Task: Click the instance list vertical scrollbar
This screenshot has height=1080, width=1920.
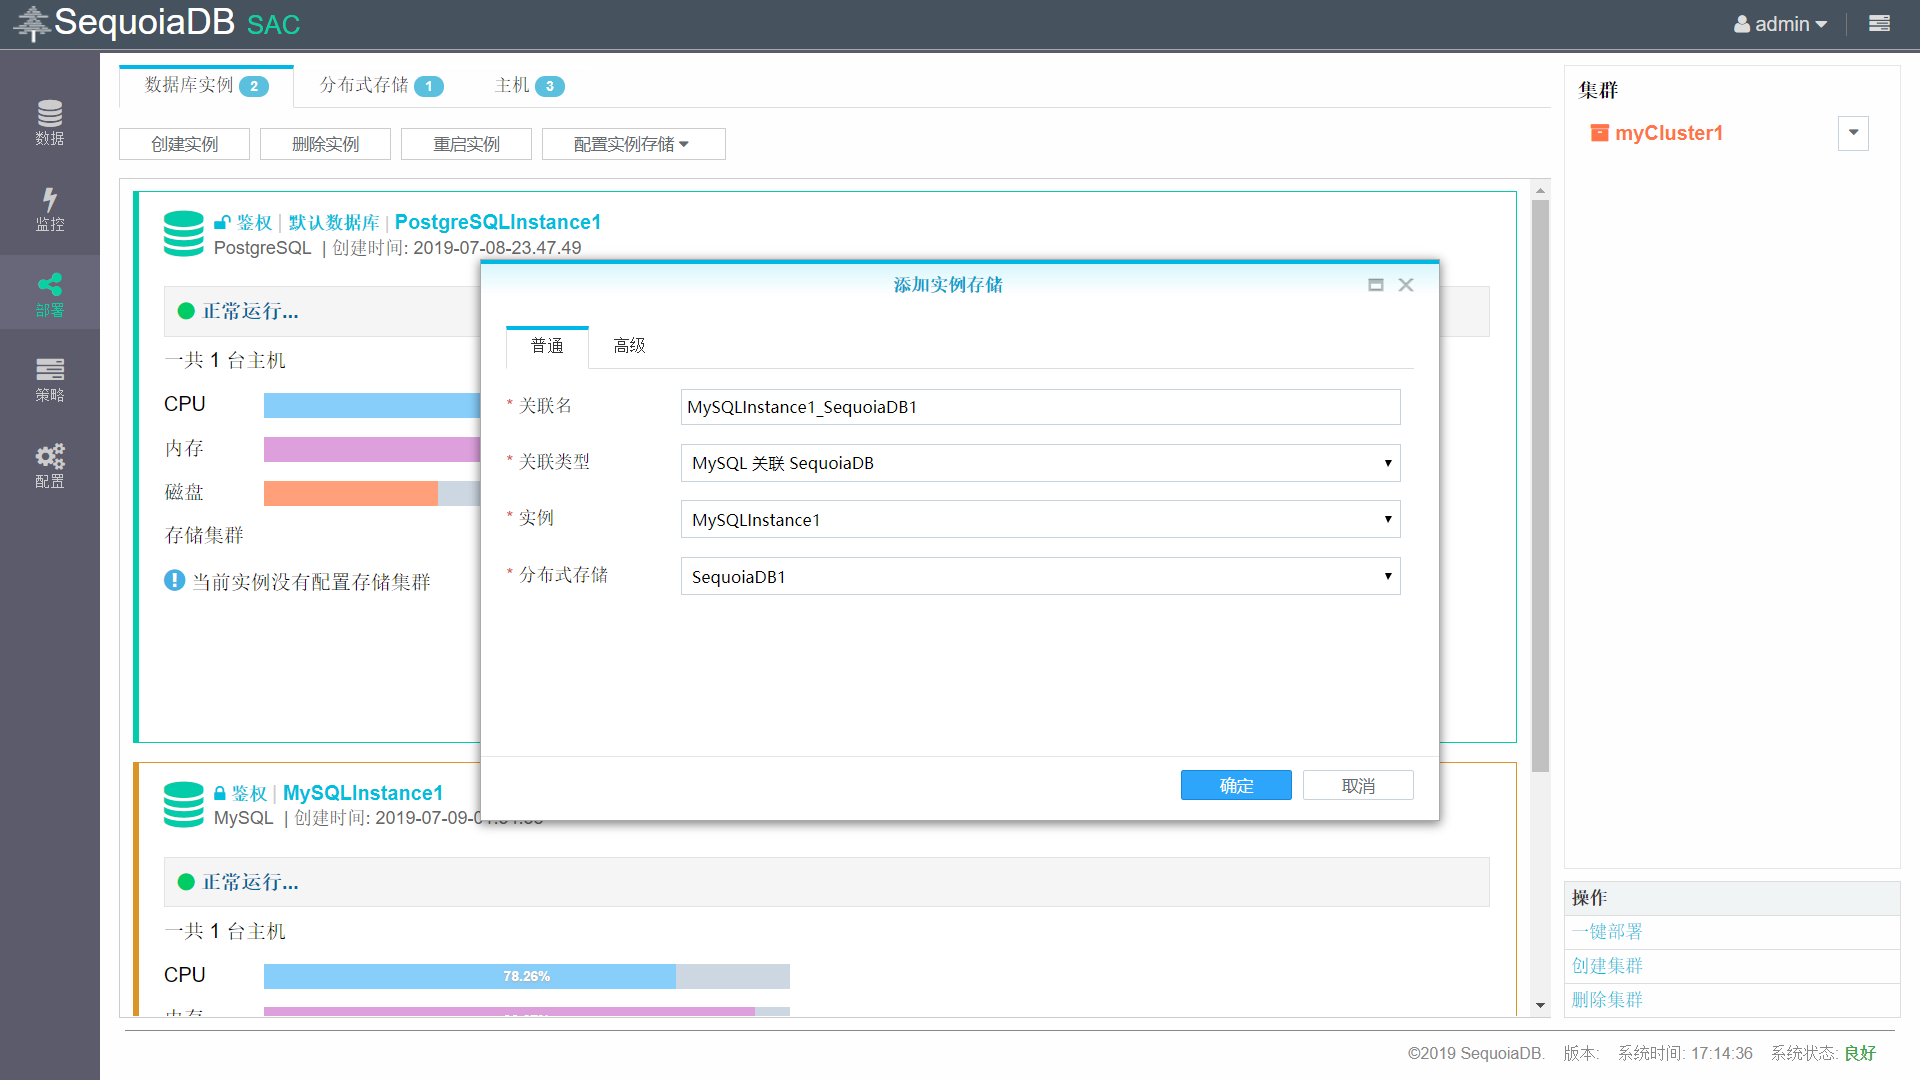Action: click(x=1540, y=486)
